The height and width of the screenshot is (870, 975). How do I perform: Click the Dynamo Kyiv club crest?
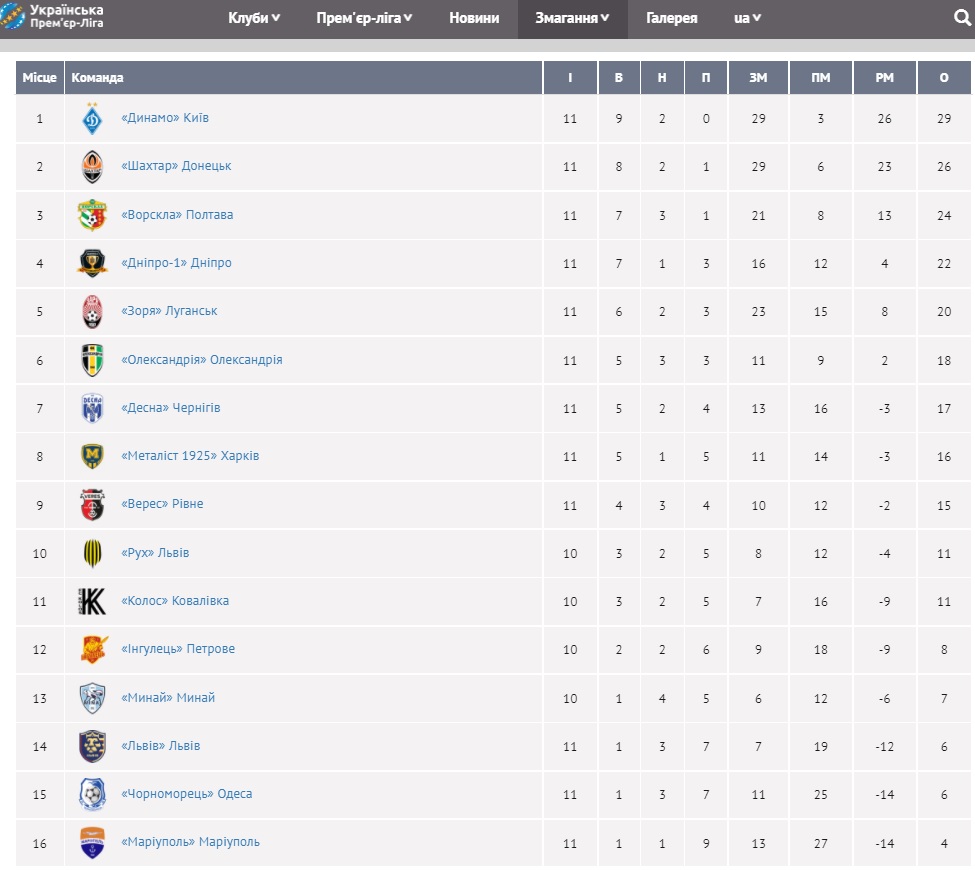point(92,118)
